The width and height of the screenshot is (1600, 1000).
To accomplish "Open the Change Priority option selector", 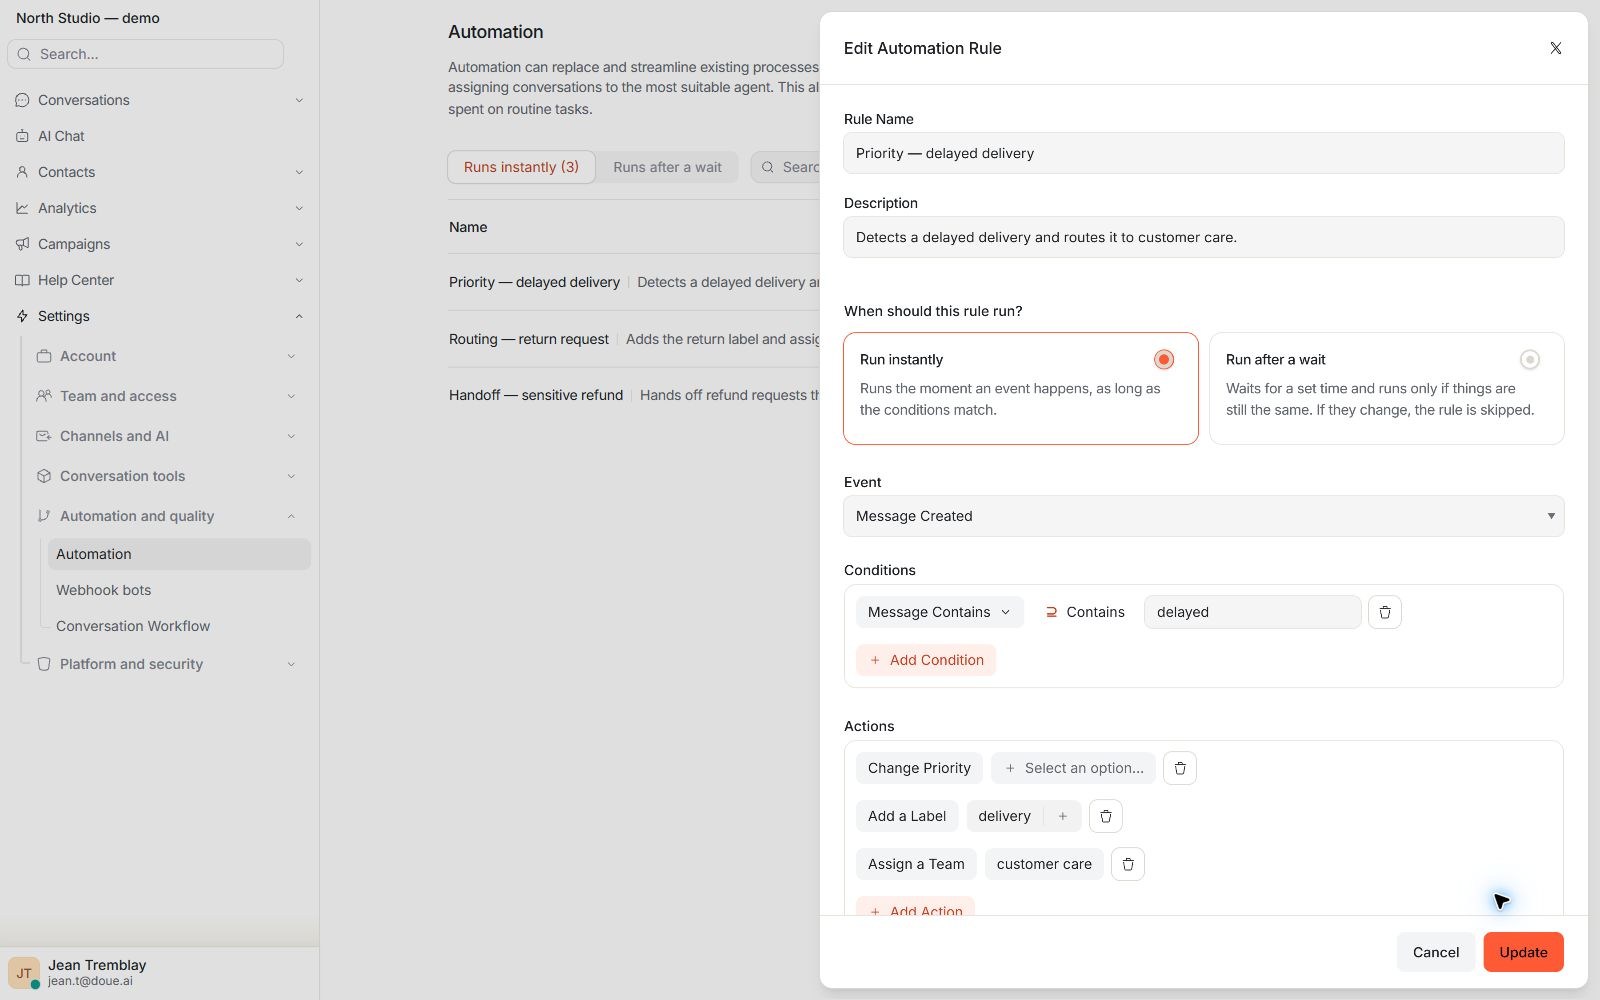I will (1073, 768).
